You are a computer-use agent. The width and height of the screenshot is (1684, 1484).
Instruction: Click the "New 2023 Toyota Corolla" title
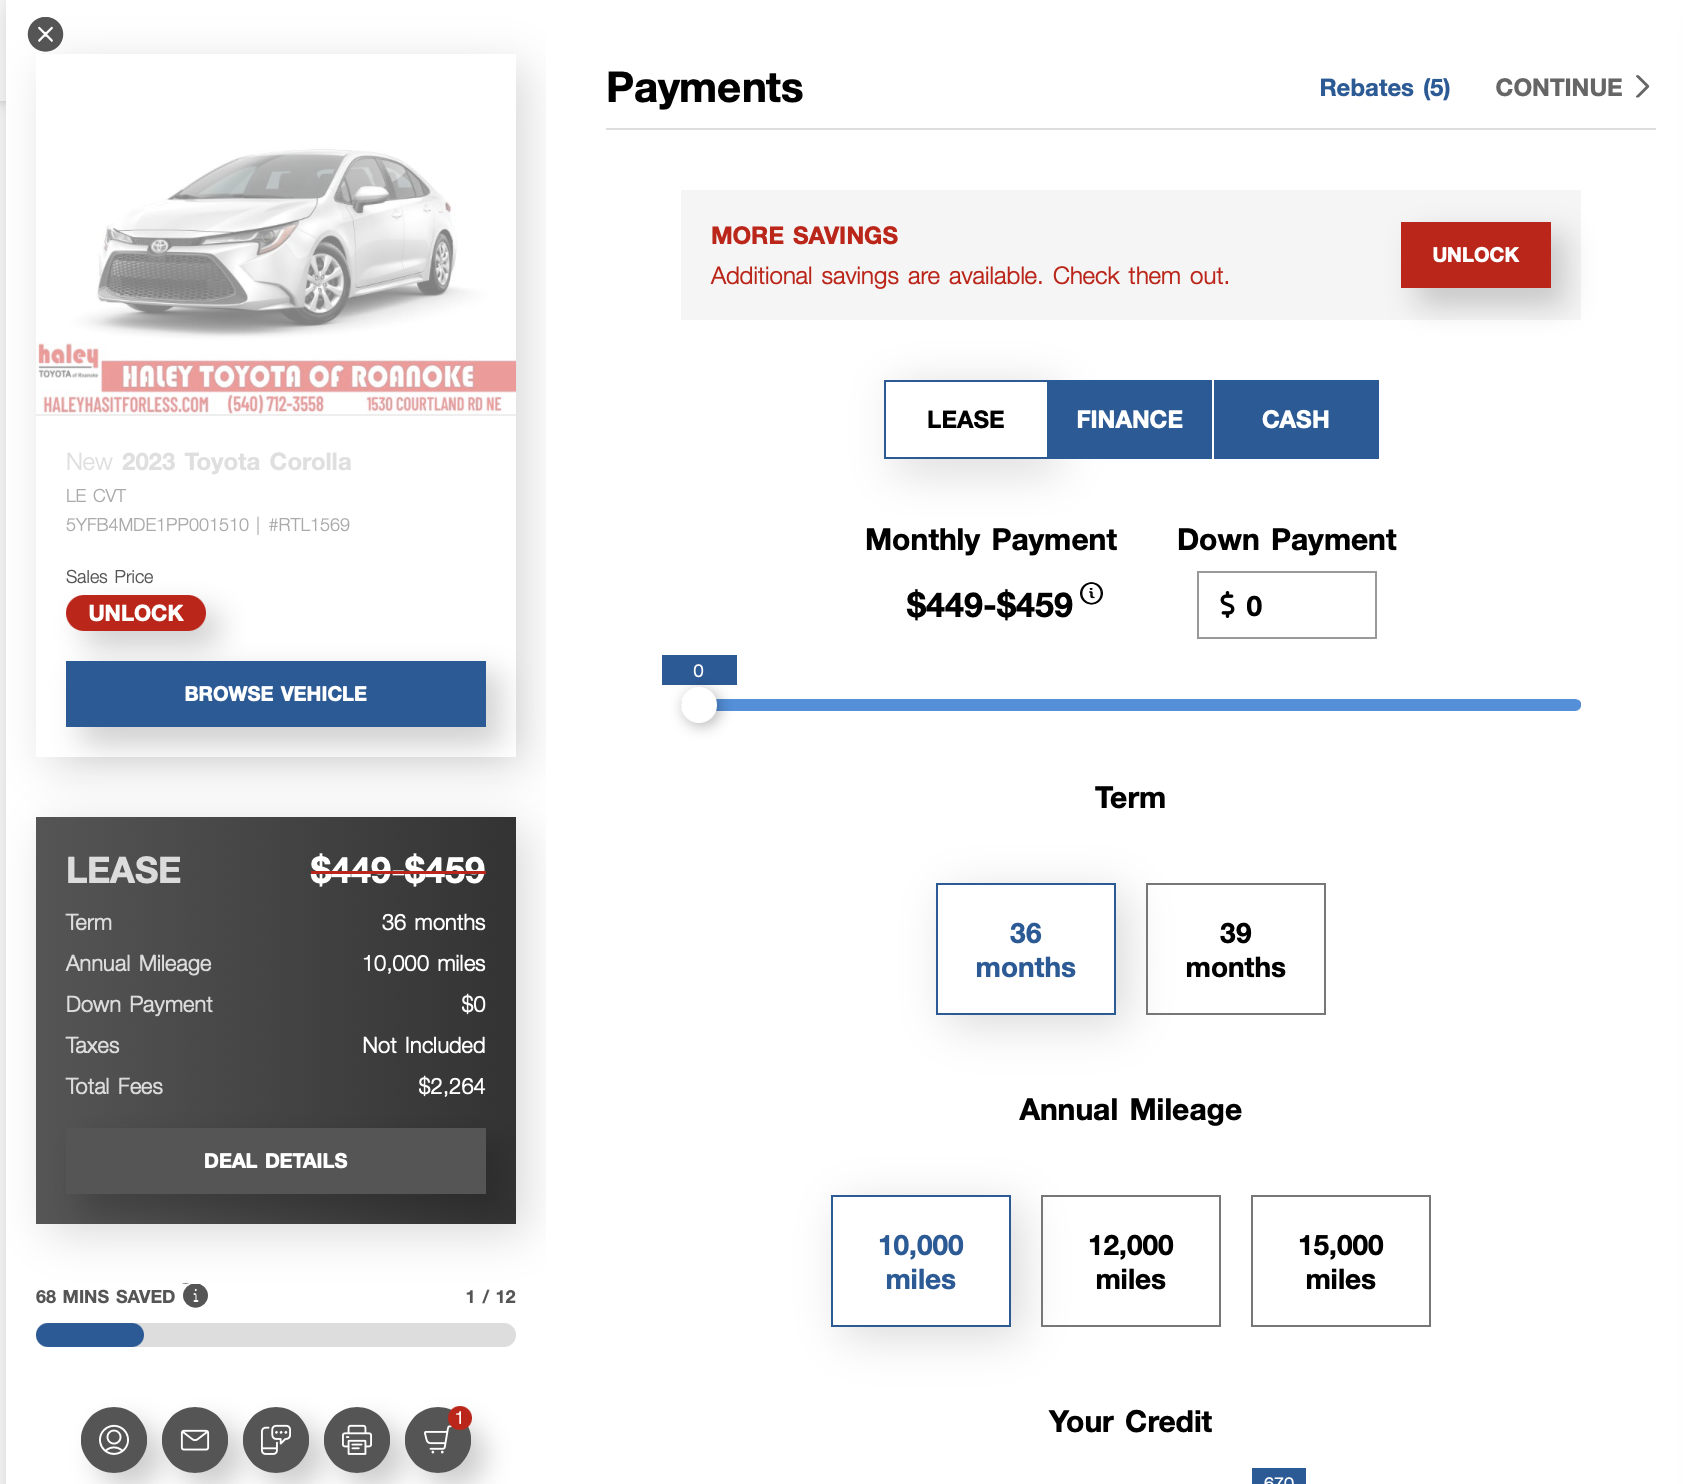click(x=209, y=462)
